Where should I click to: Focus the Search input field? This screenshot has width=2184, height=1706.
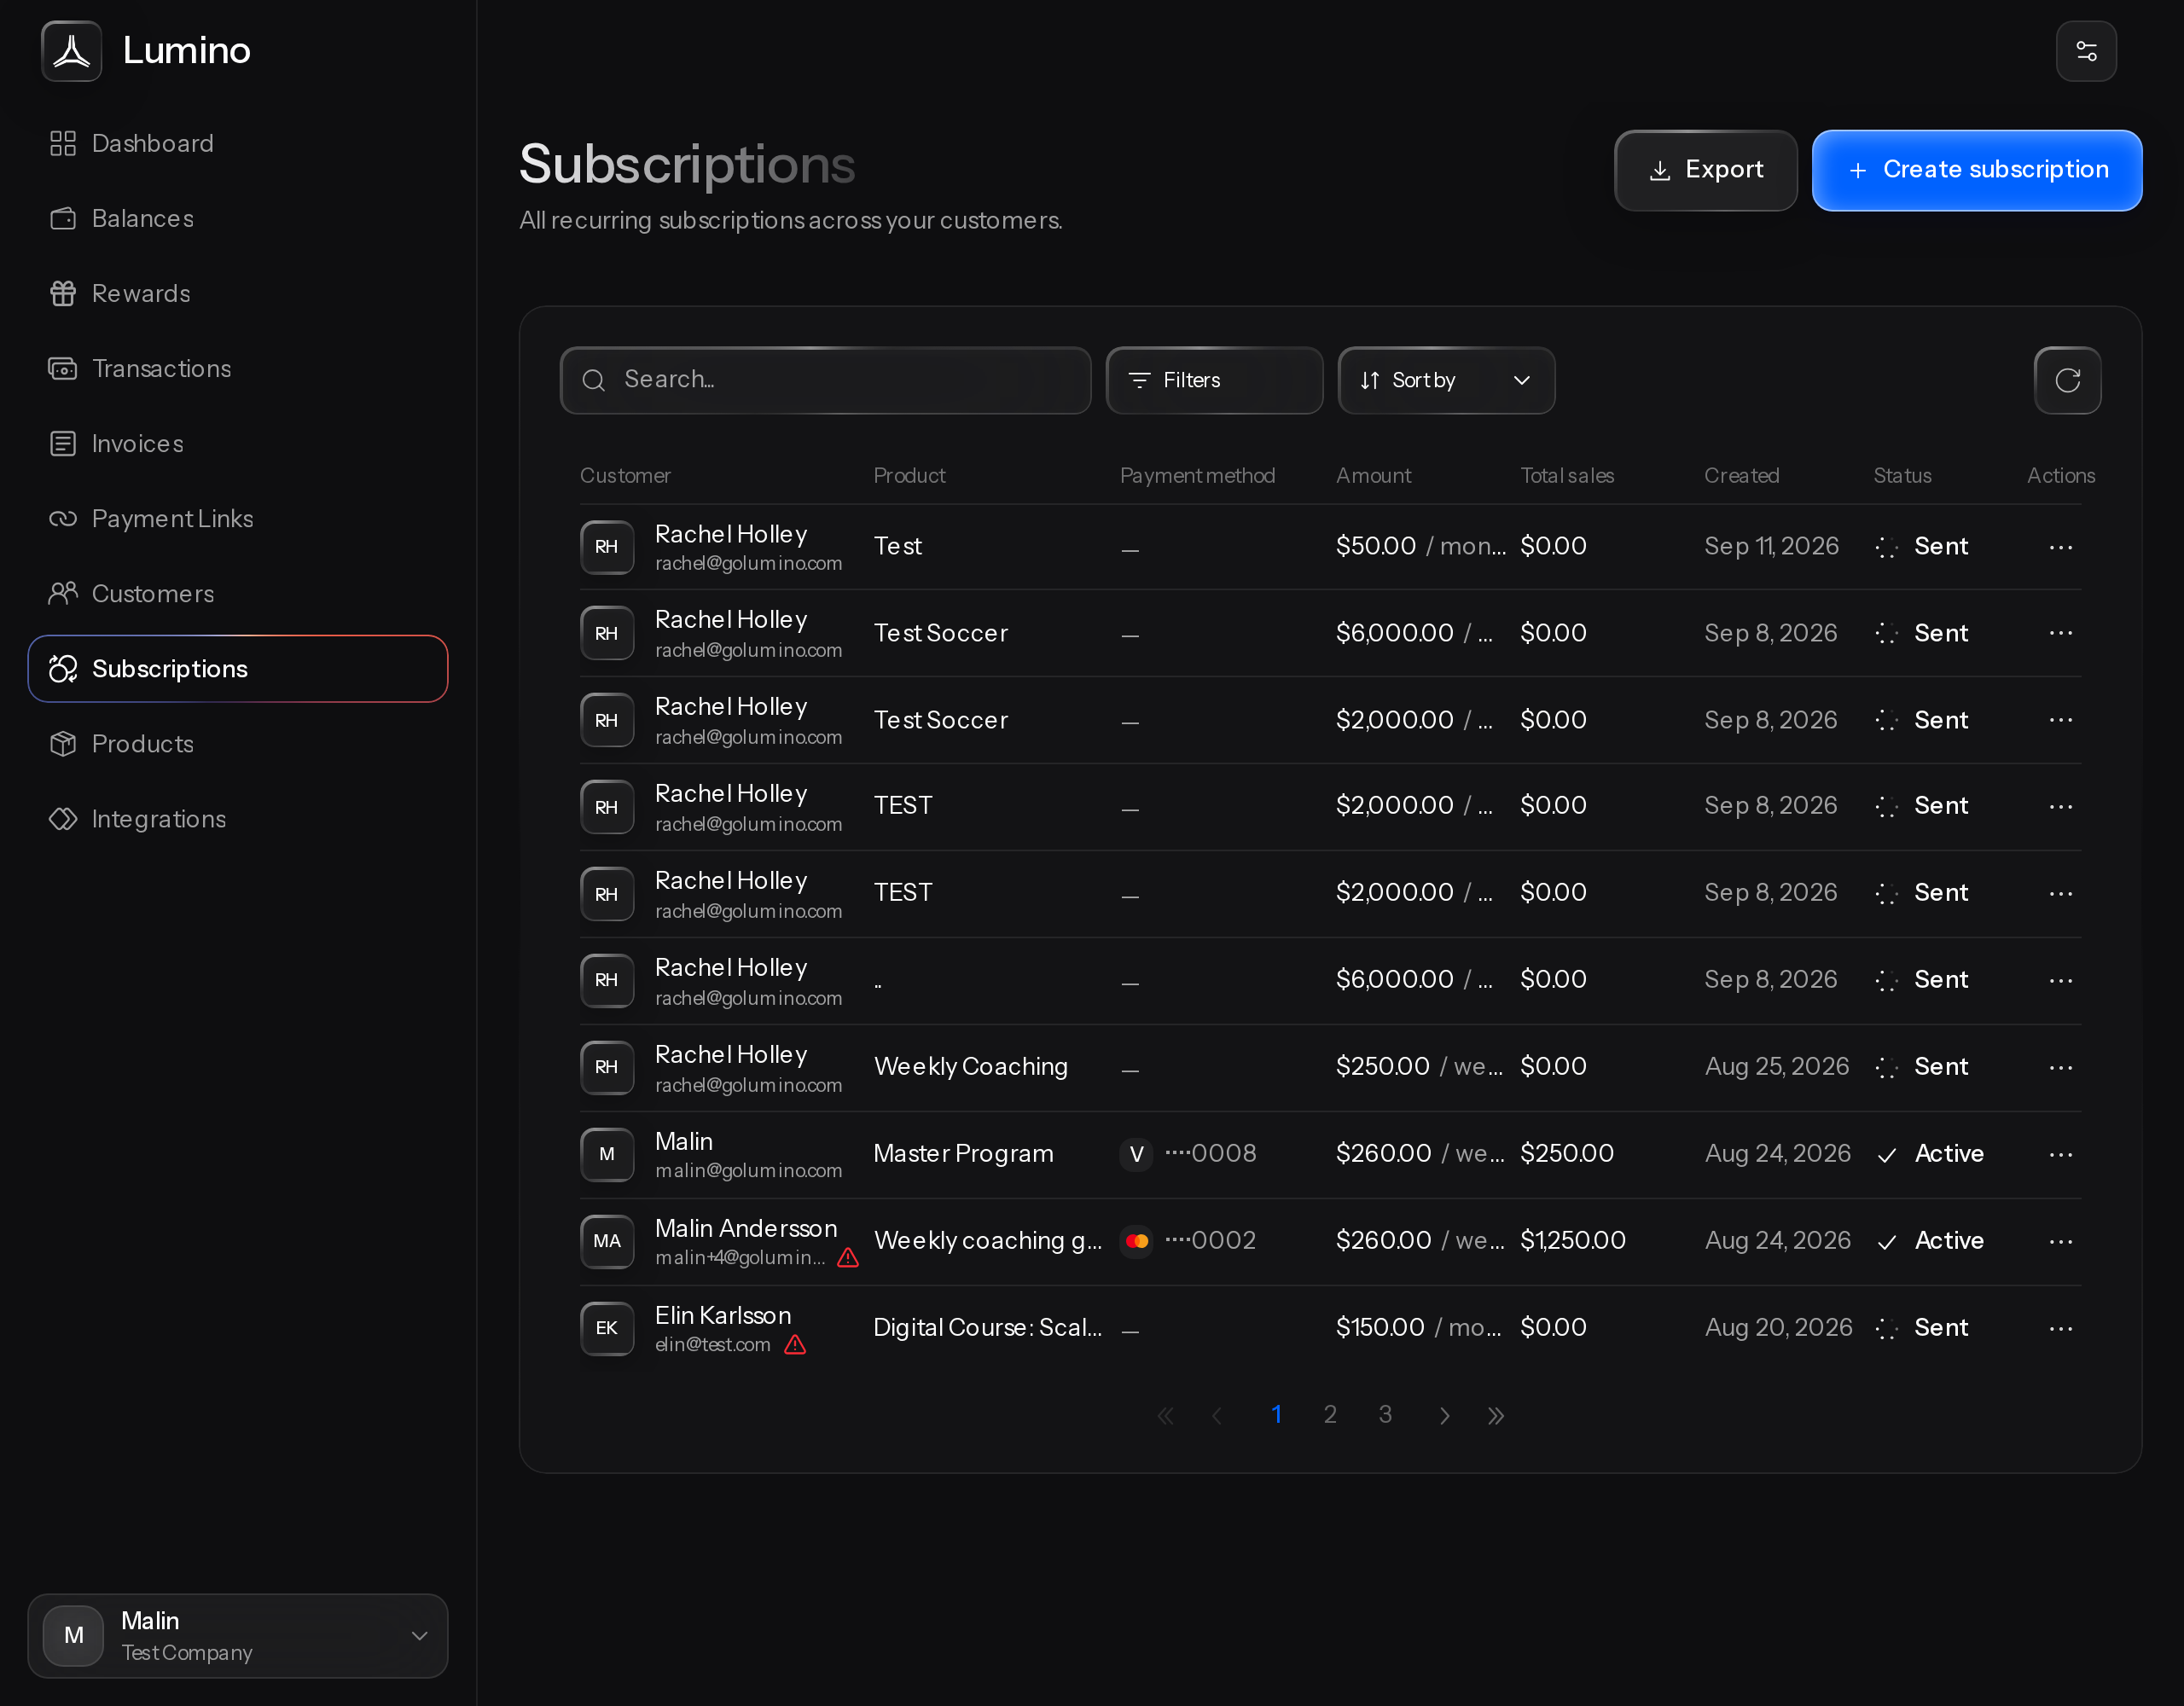point(825,380)
